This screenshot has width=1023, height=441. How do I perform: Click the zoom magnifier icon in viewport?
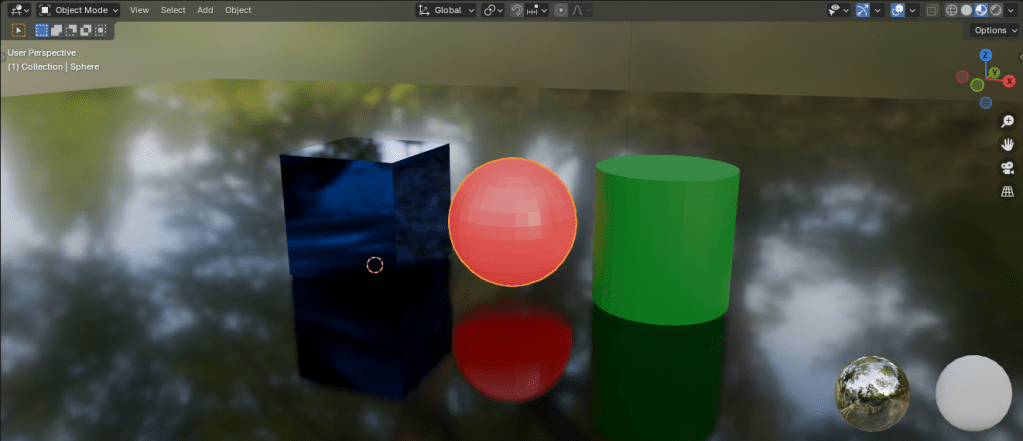(1007, 121)
